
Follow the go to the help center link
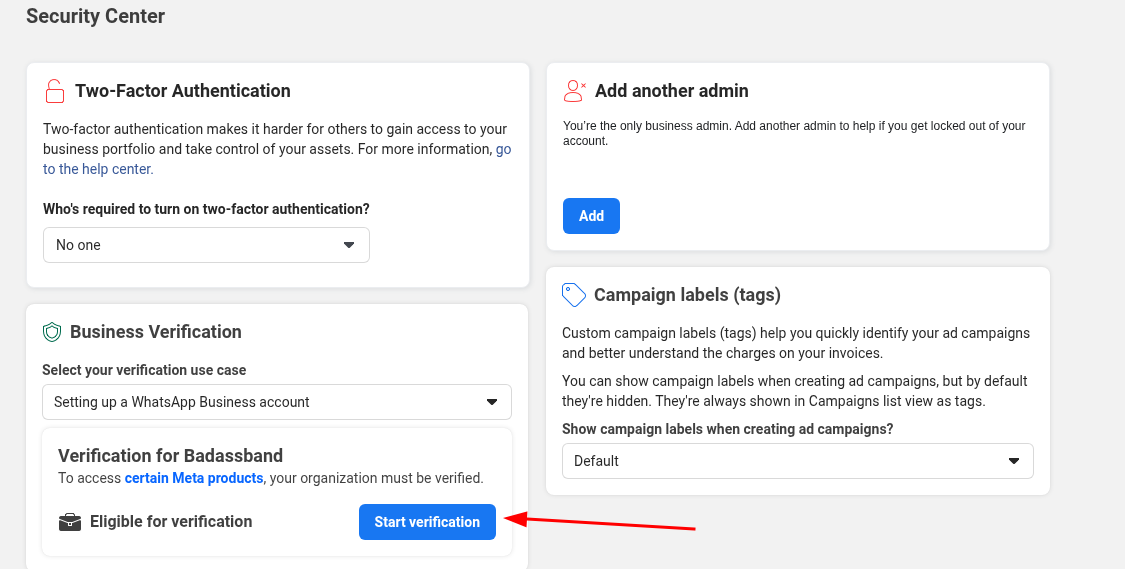(98, 169)
